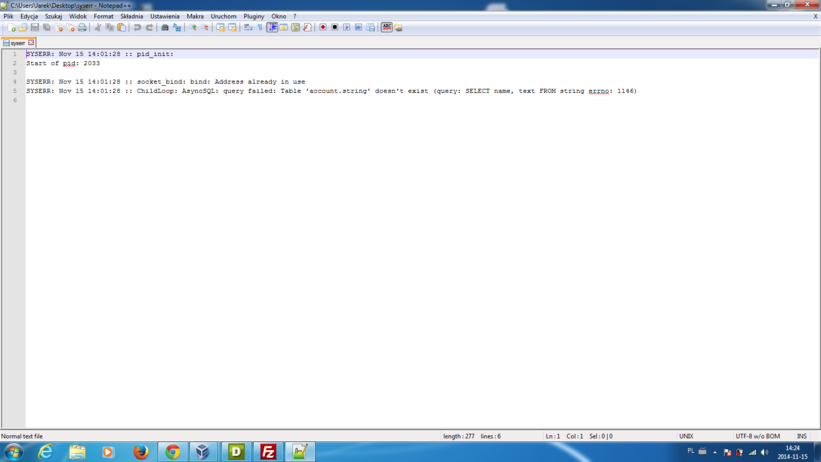
Task: Open the Szukaj menu
Action: [x=53, y=16]
